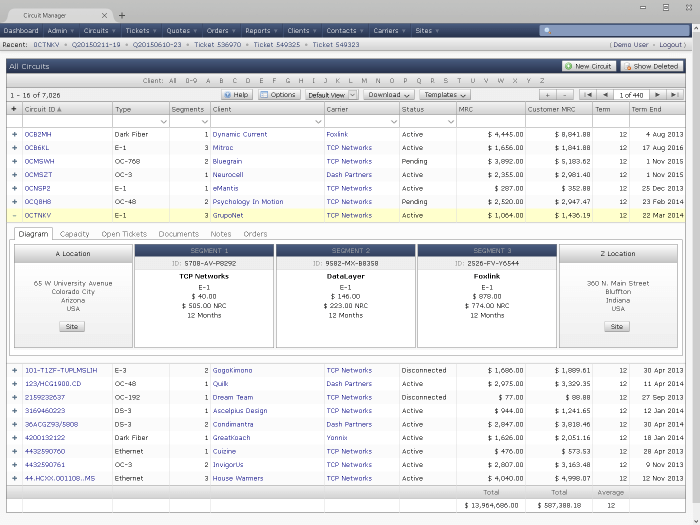Open the Download dropdown
This screenshot has width=700, height=525.
pyautogui.click(x=389, y=94)
